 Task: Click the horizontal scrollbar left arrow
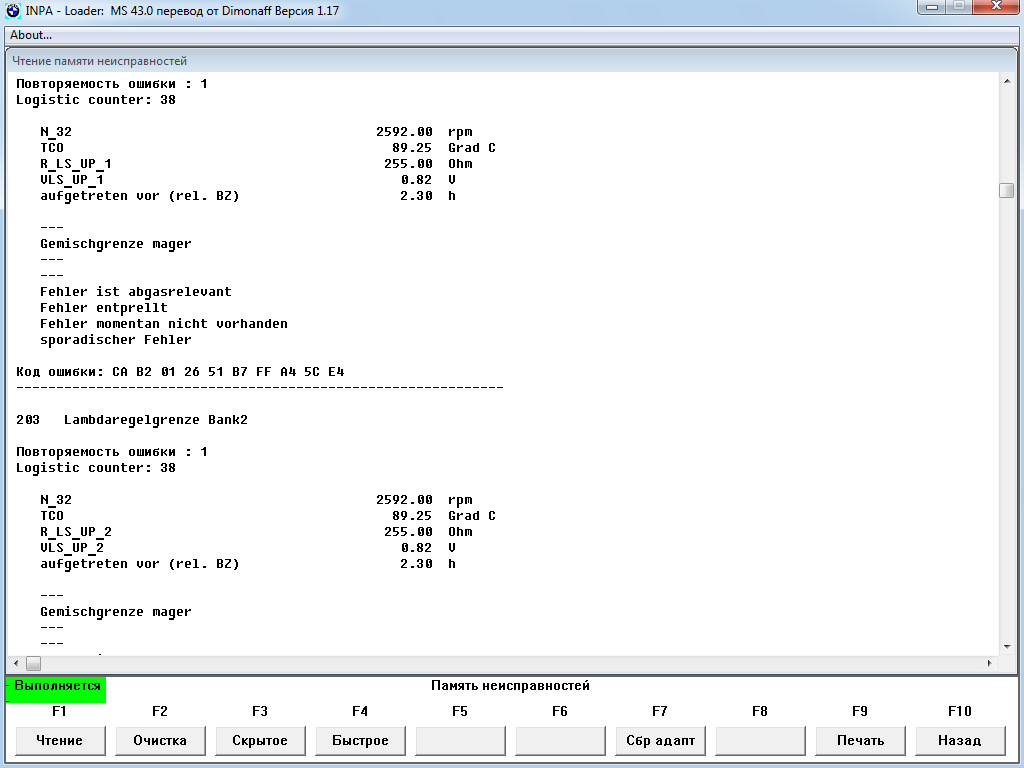click(x=15, y=663)
